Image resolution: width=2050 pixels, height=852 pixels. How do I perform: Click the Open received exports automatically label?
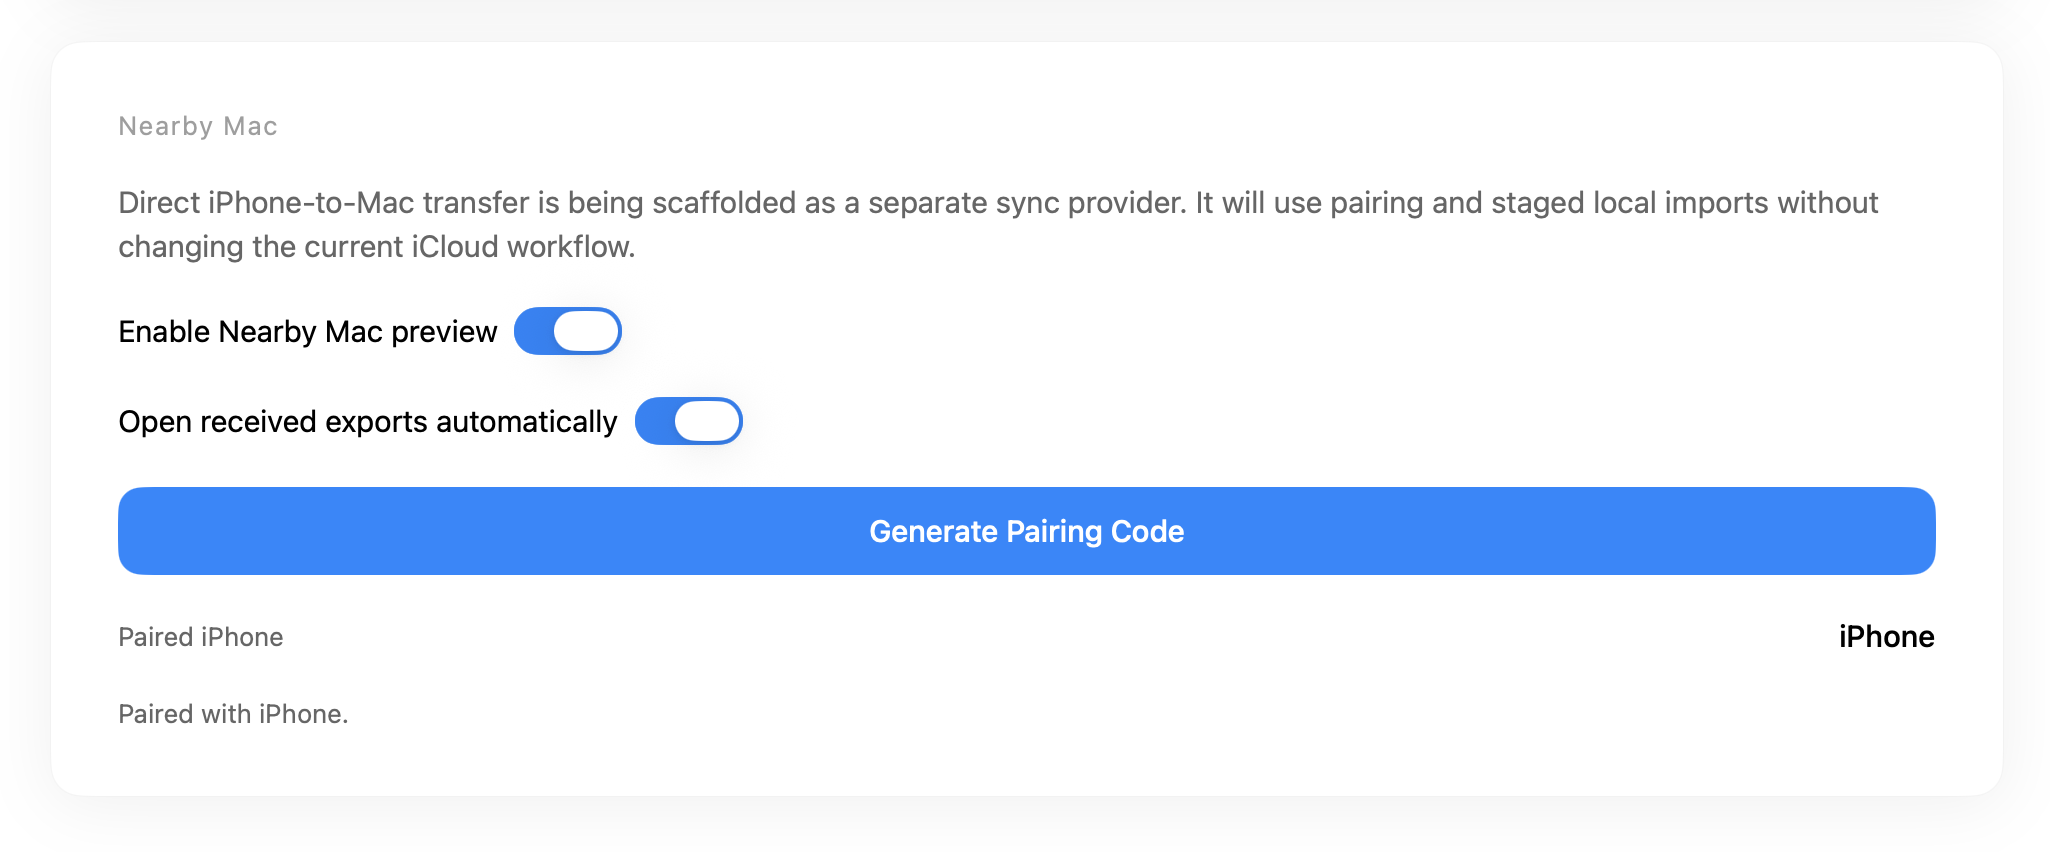click(x=366, y=421)
